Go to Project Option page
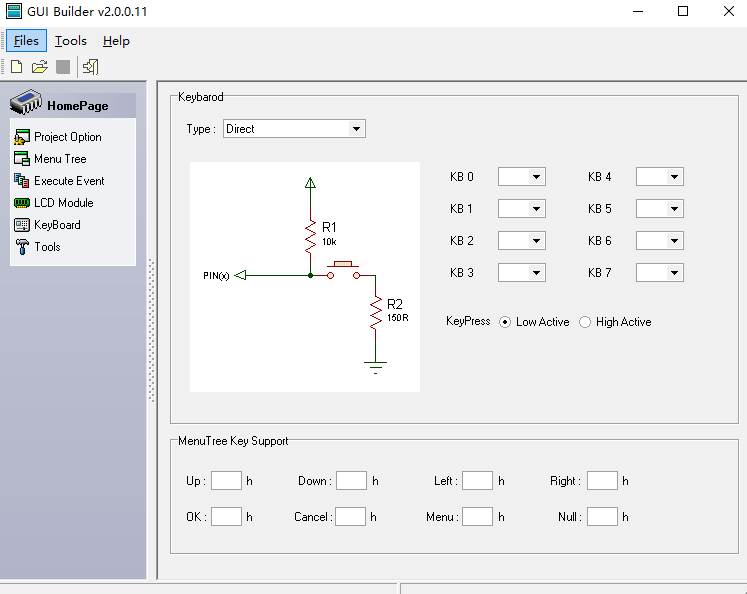 click(68, 137)
